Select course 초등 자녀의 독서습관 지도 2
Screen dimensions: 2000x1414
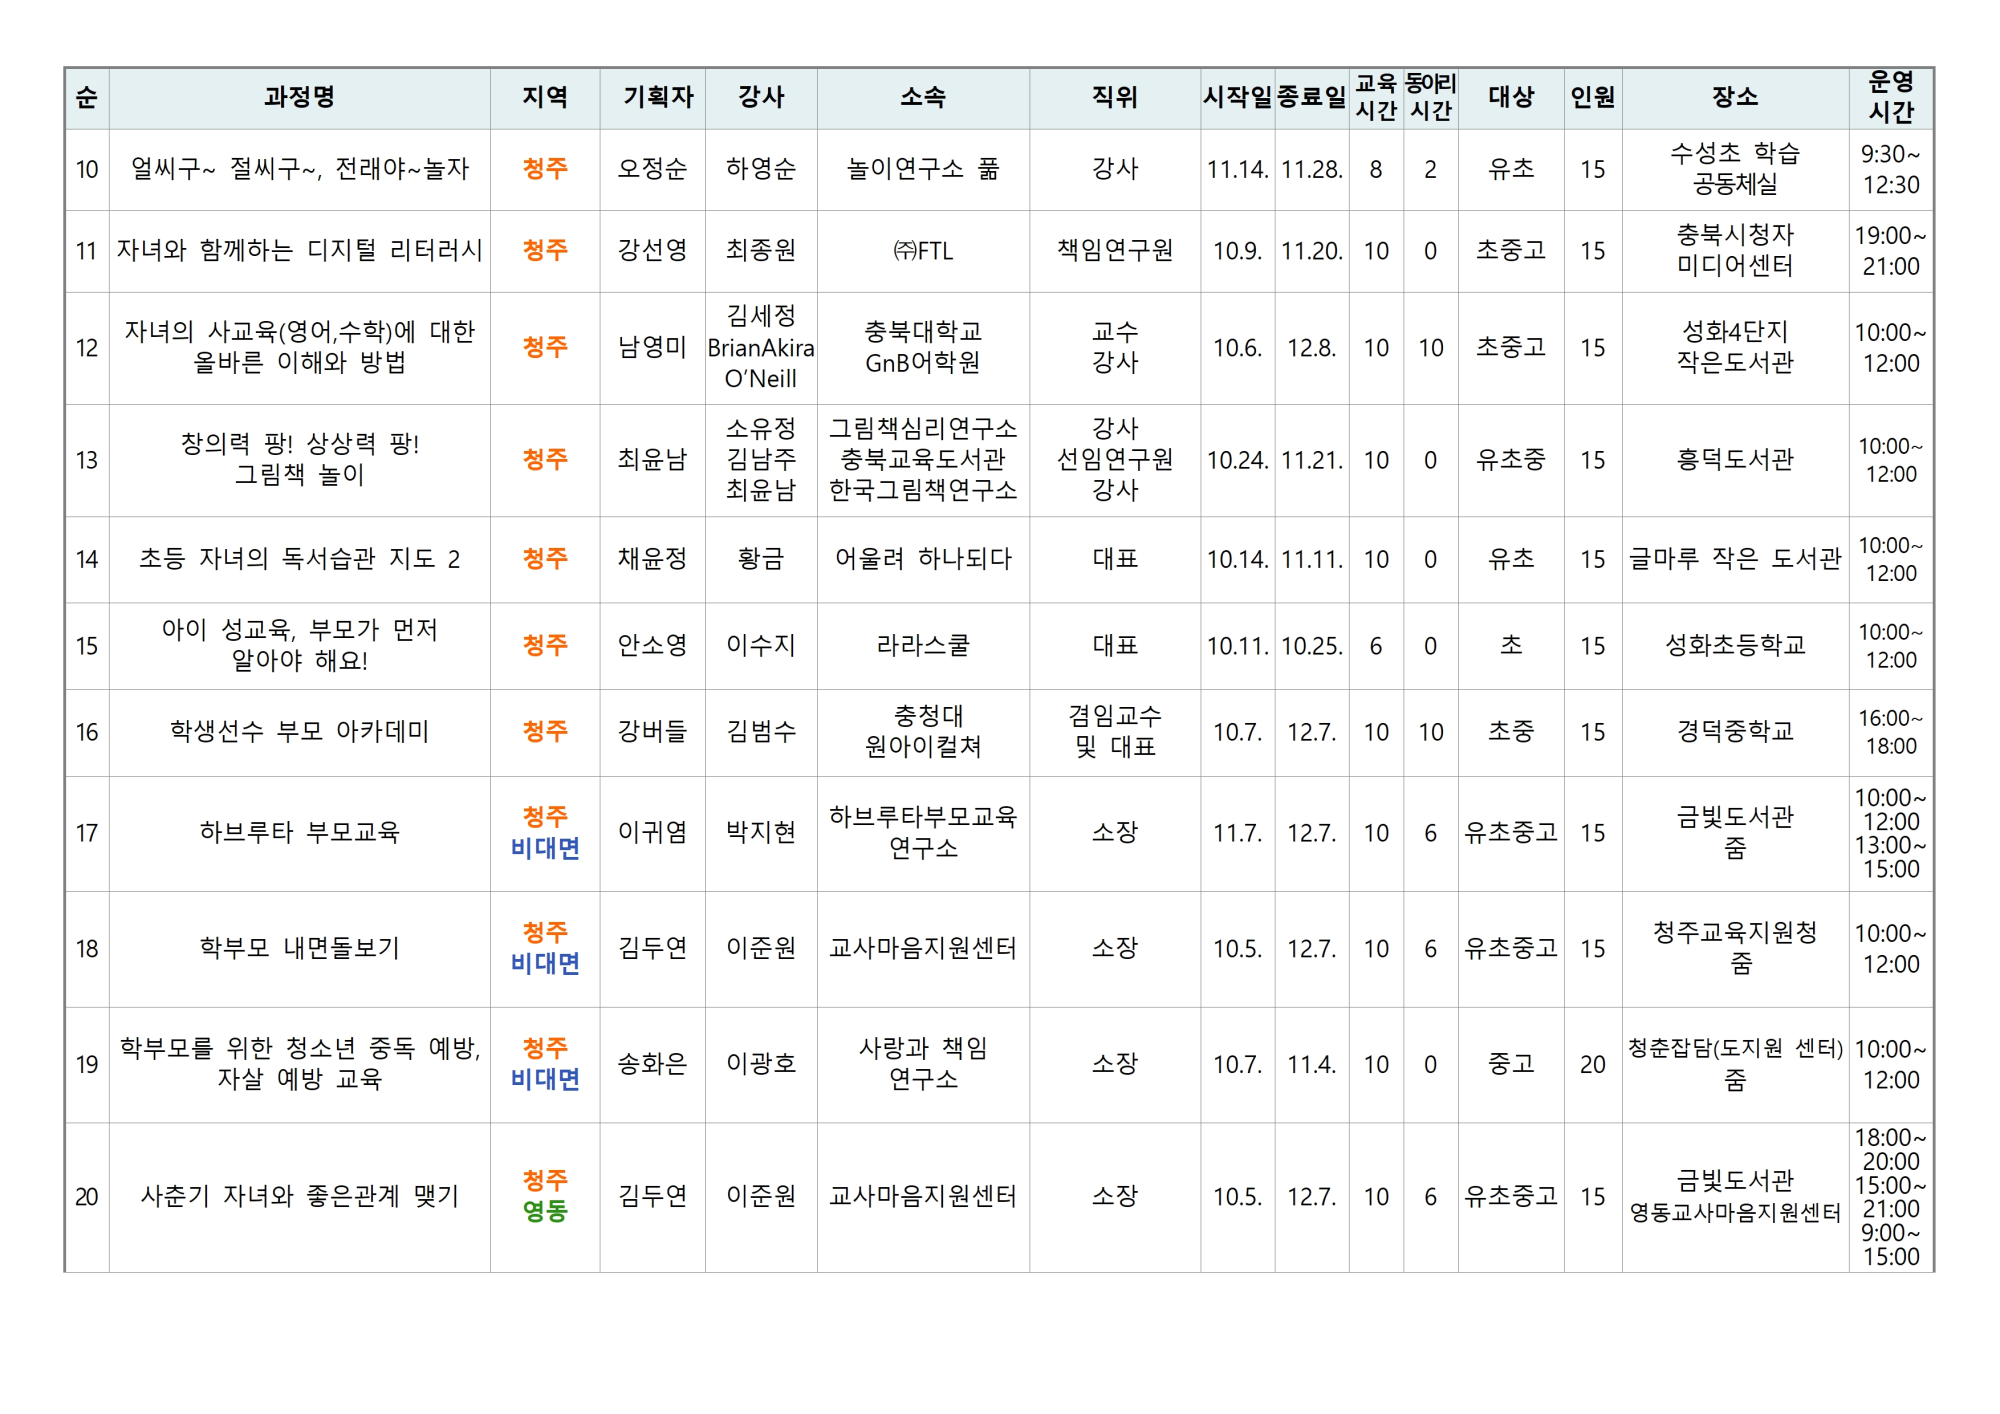(299, 559)
